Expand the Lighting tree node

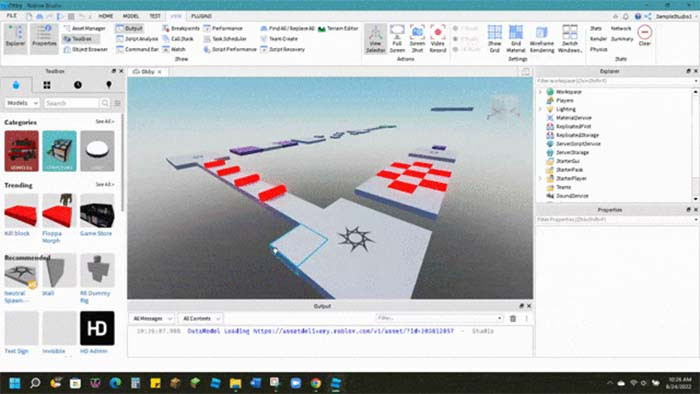coord(540,109)
